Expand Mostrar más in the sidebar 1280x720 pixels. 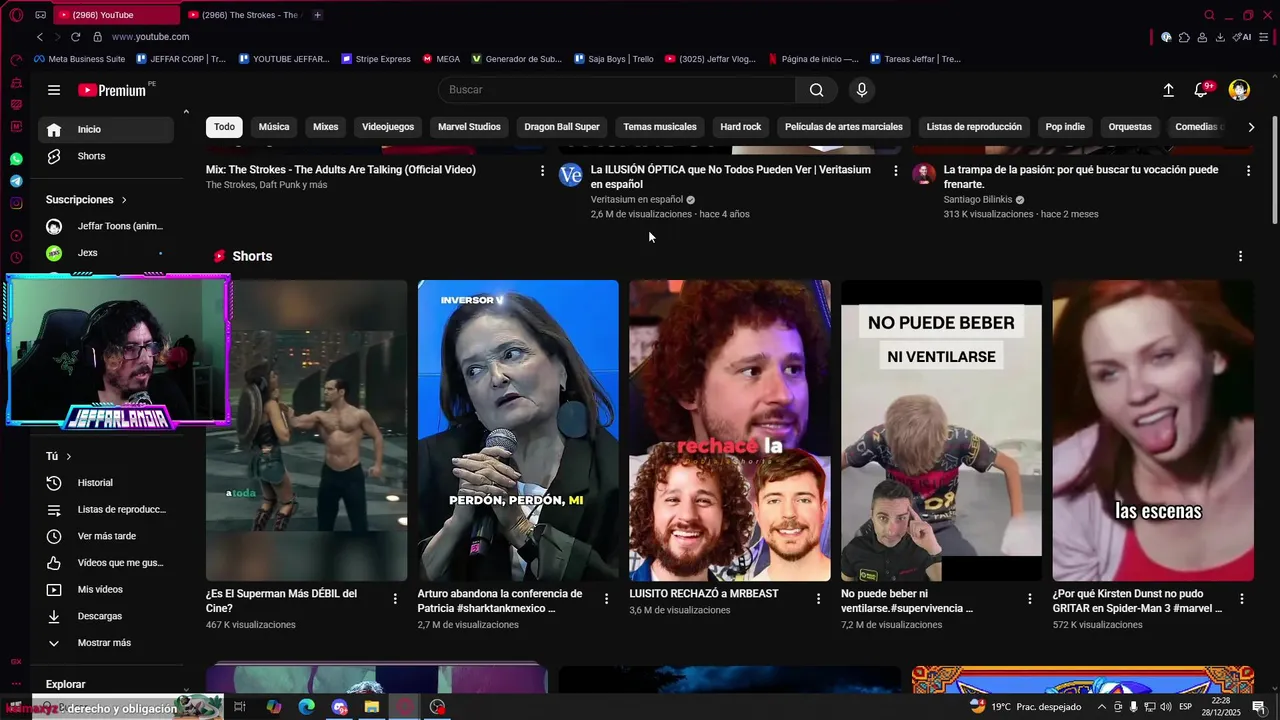(106, 643)
